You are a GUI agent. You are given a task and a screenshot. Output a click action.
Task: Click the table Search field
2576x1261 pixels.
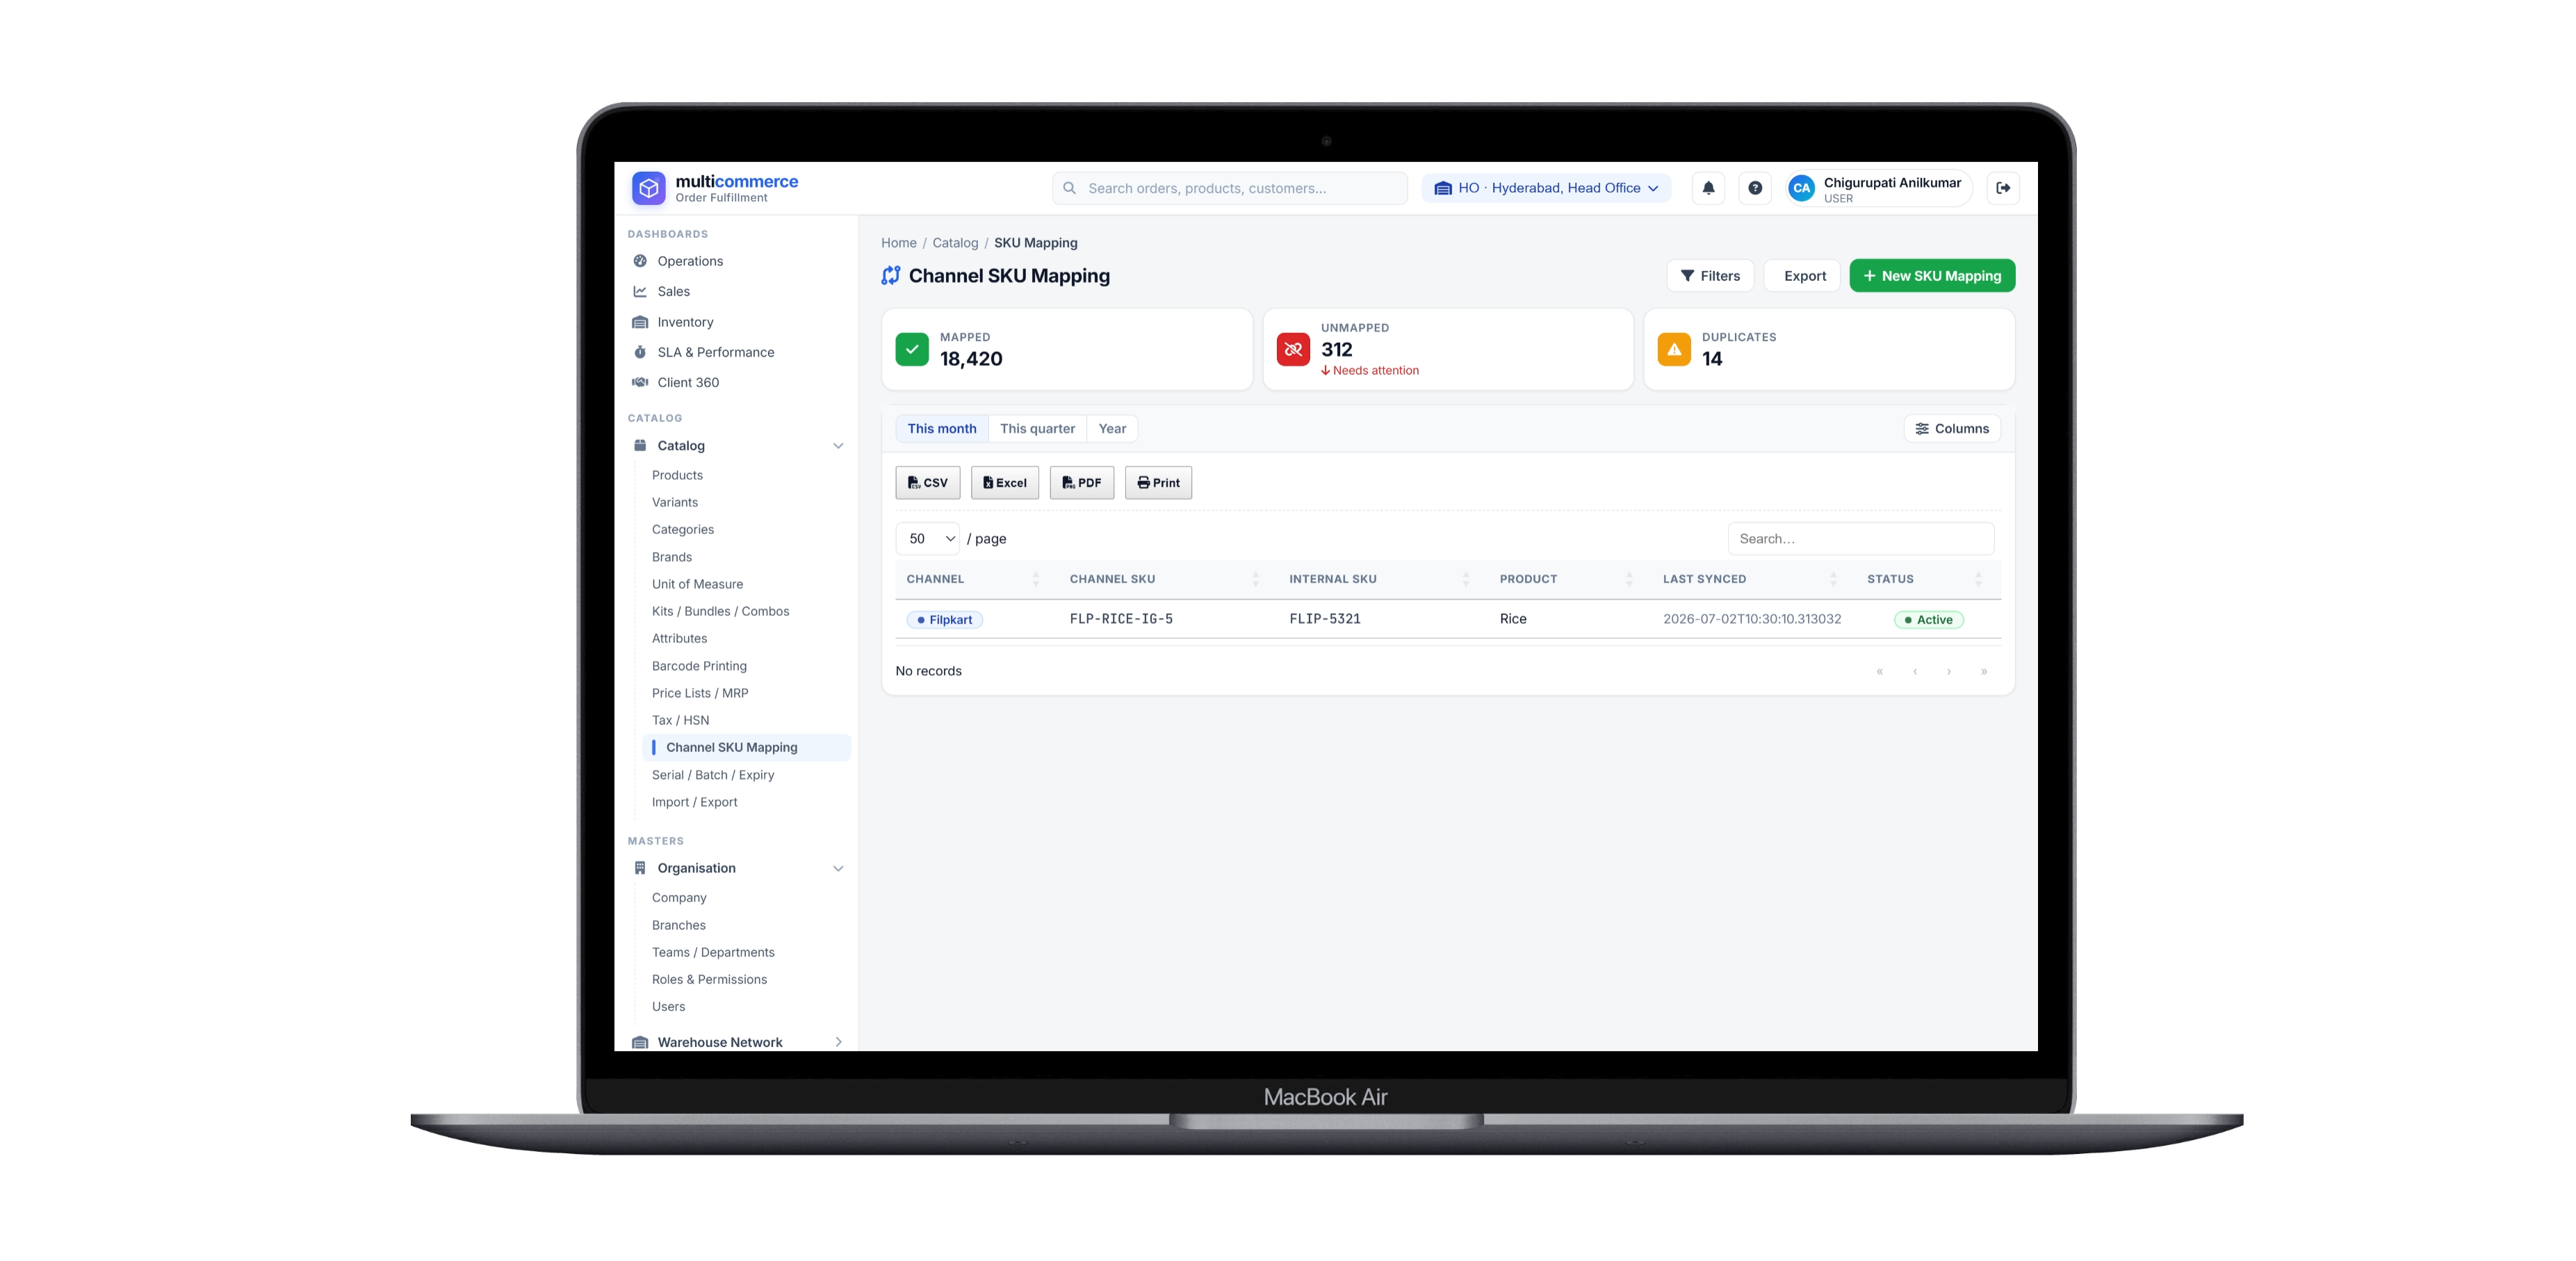pos(1860,538)
